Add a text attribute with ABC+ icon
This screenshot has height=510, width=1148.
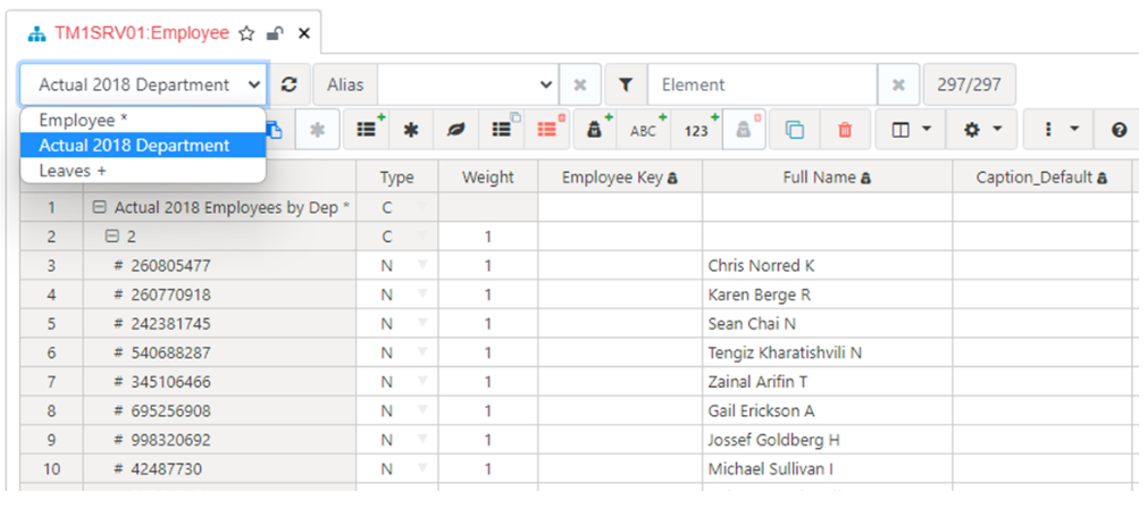point(644,130)
